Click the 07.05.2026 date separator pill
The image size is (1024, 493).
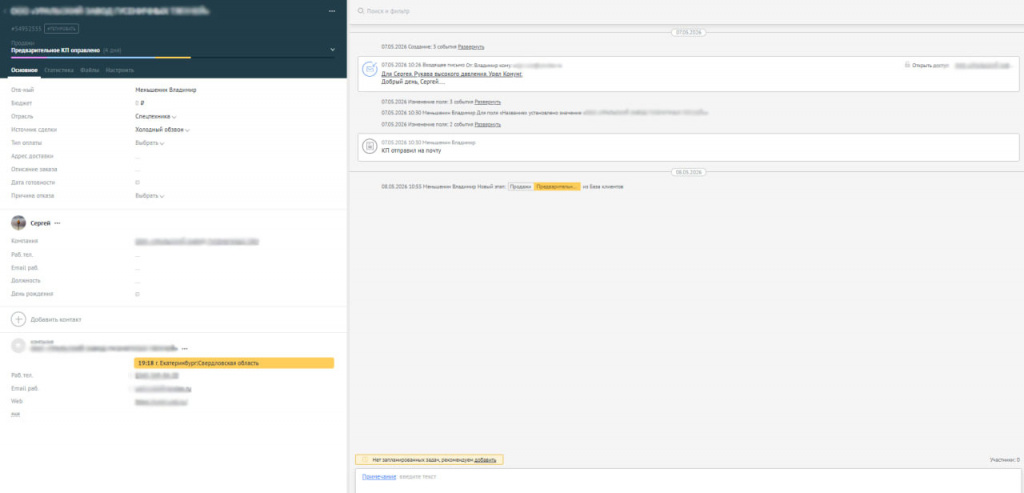pos(688,32)
